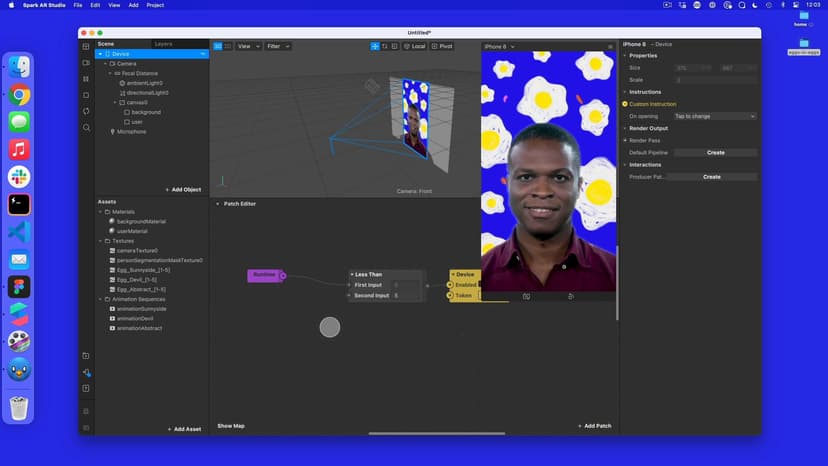Collapse the Animation Sequences folder

click(100, 299)
